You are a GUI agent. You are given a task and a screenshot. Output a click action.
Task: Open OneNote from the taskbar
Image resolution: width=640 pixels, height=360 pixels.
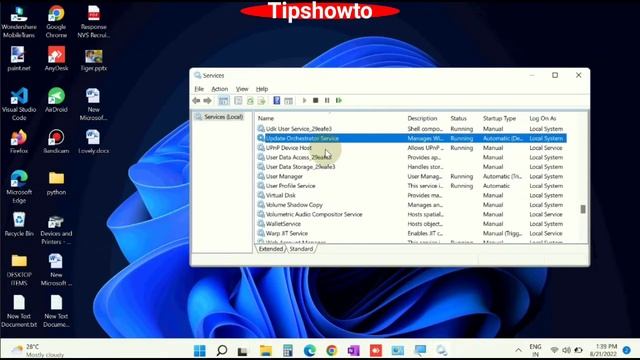click(x=353, y=350)
